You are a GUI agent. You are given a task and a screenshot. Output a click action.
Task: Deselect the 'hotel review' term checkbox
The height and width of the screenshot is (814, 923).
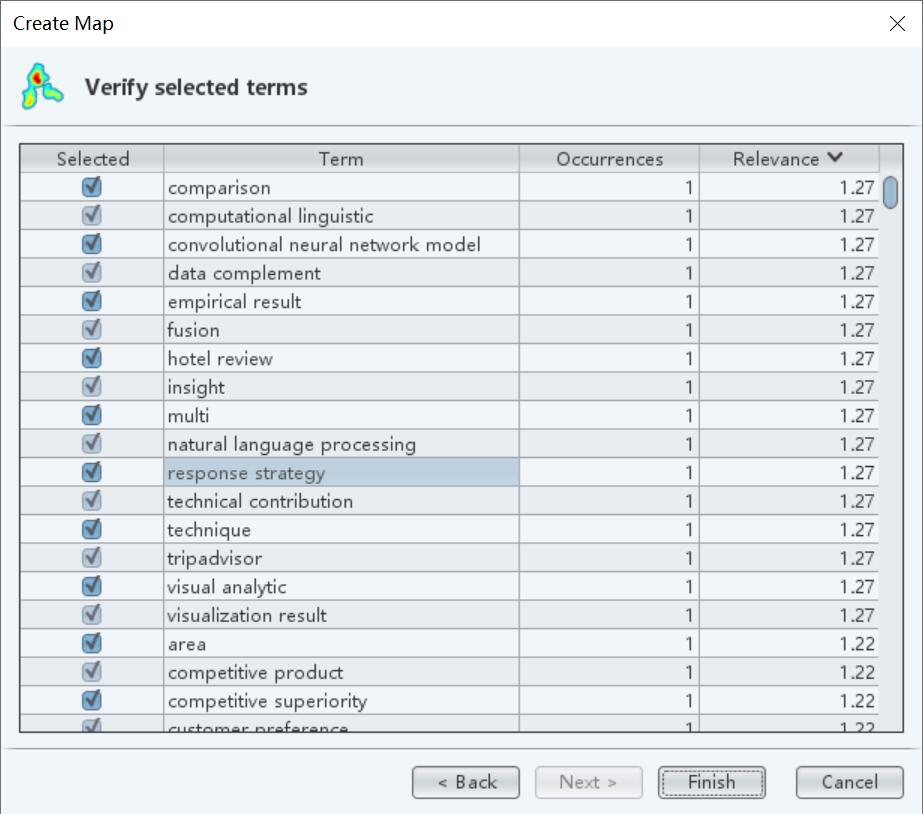(x=92, y=358)
